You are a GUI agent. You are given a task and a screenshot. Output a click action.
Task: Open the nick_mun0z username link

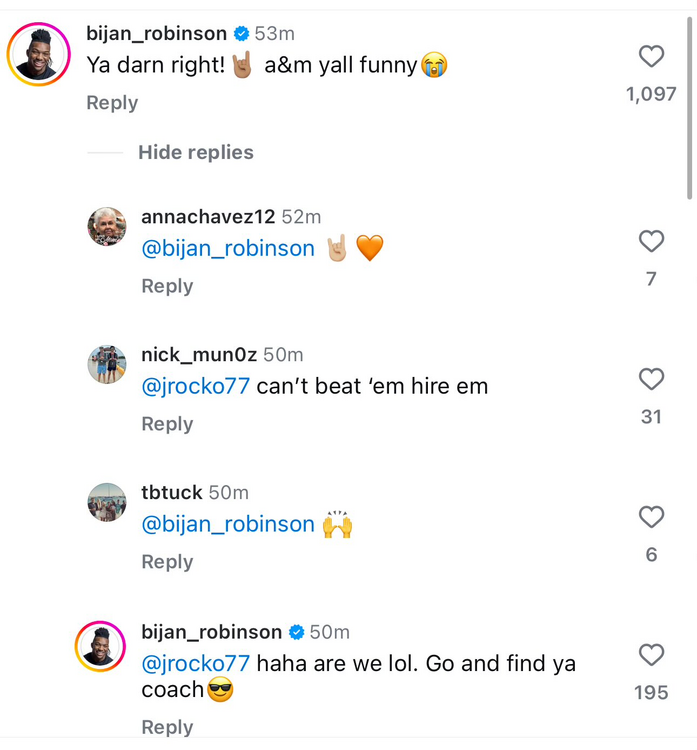point(199,355)
